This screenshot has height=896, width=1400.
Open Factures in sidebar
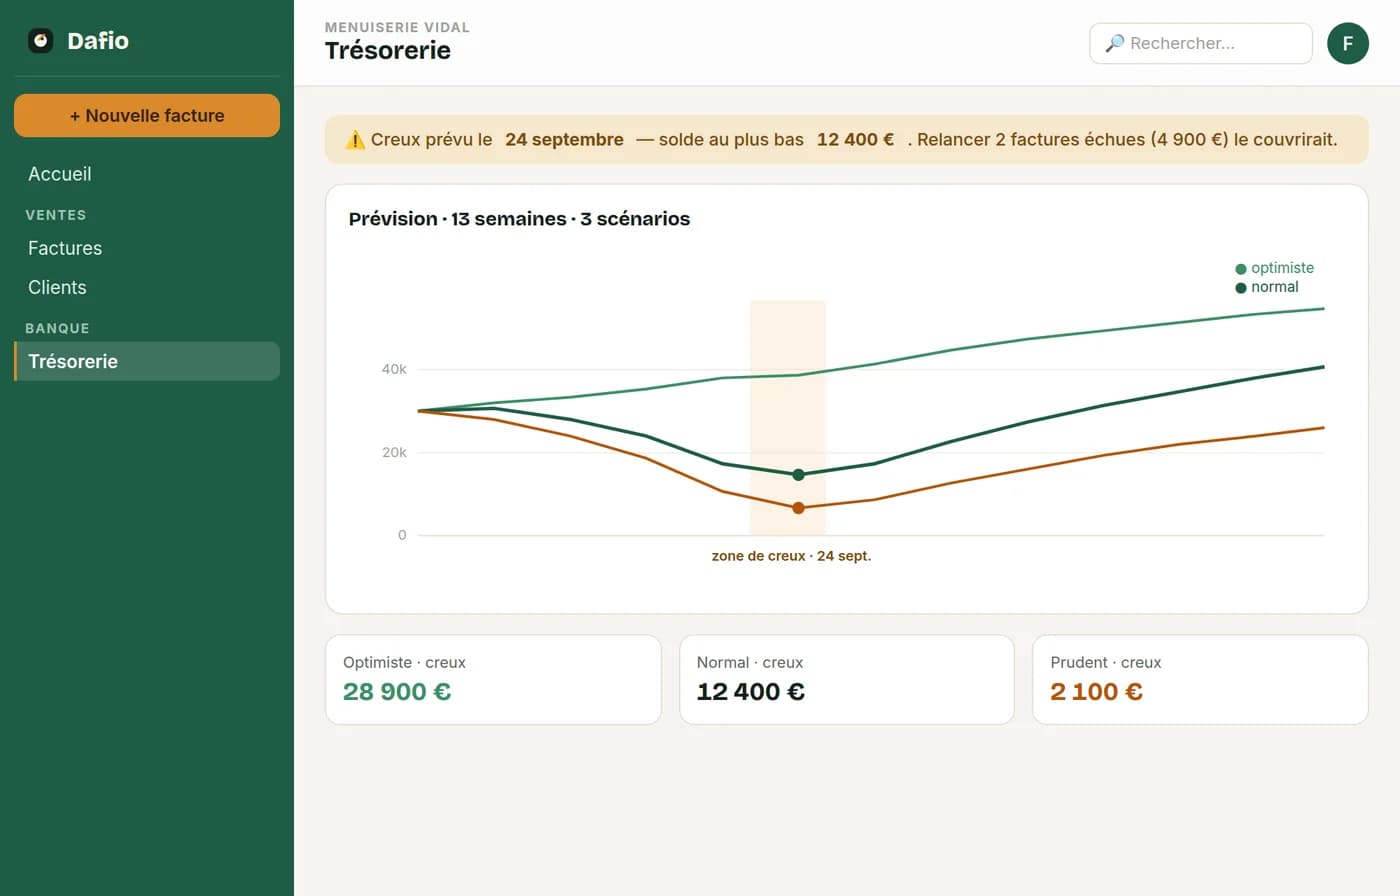(x=147, y=248)
